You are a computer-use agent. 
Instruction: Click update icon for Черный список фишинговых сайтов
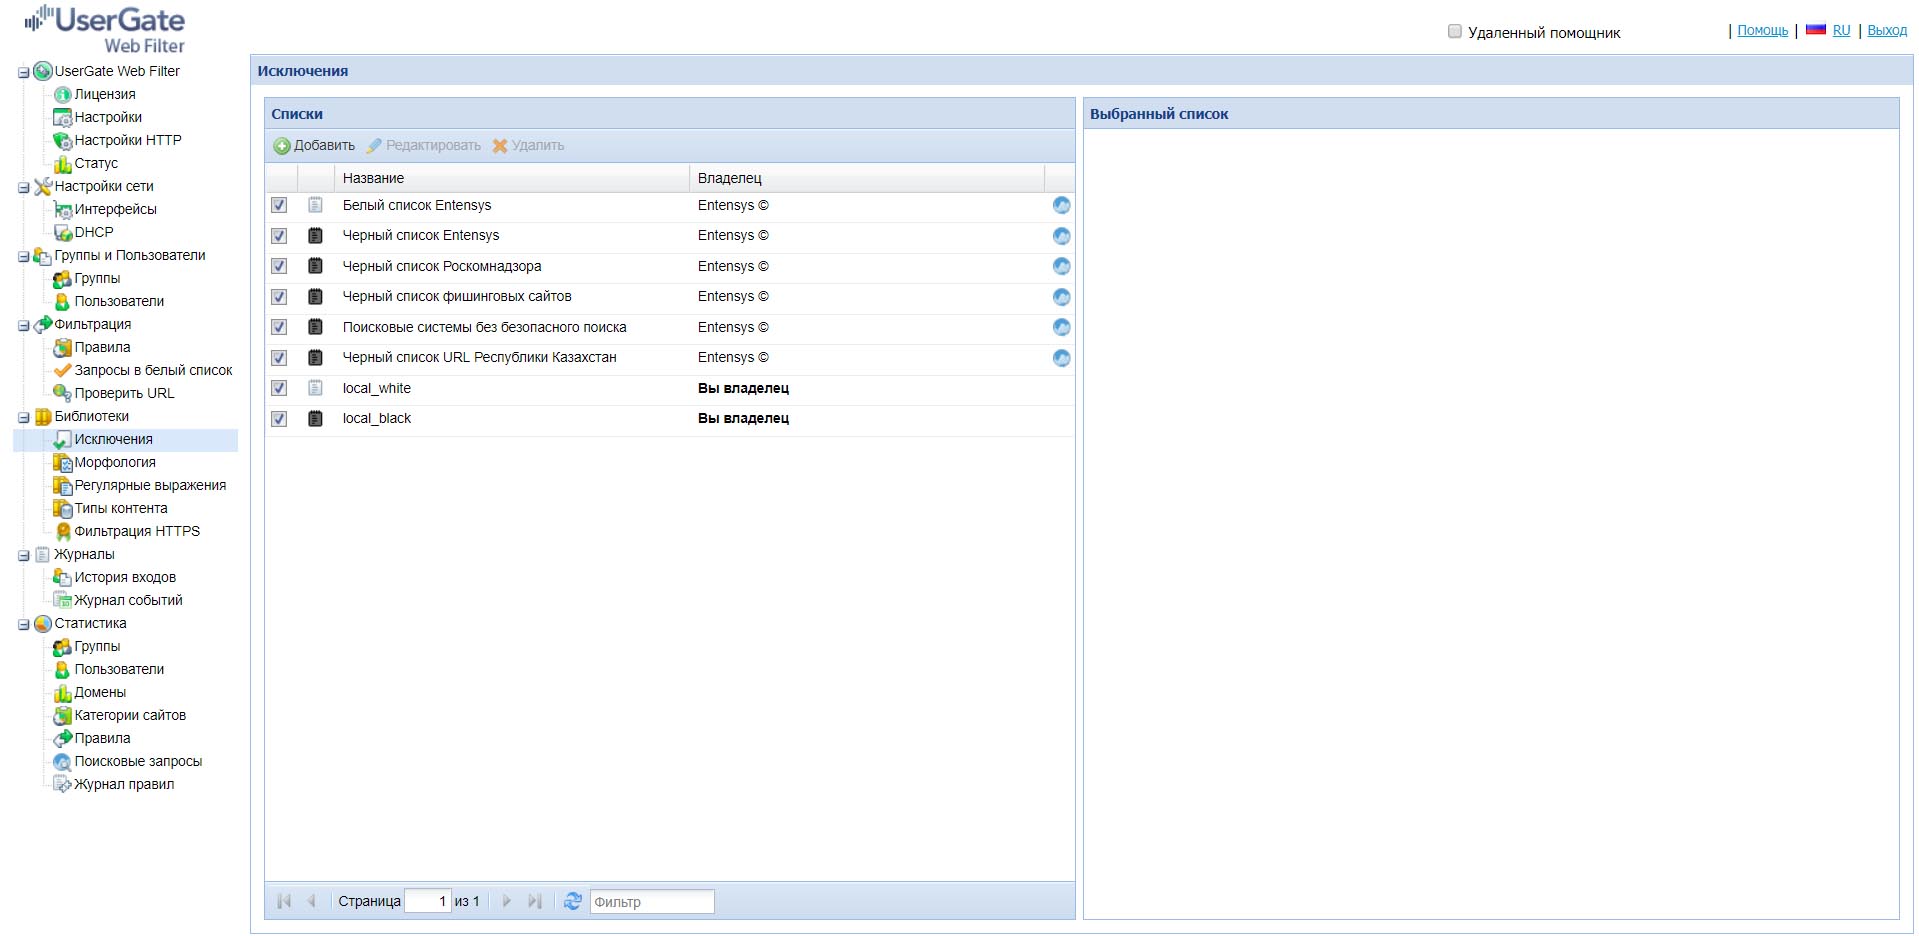pyautogui.click(x=1061, y=297)
